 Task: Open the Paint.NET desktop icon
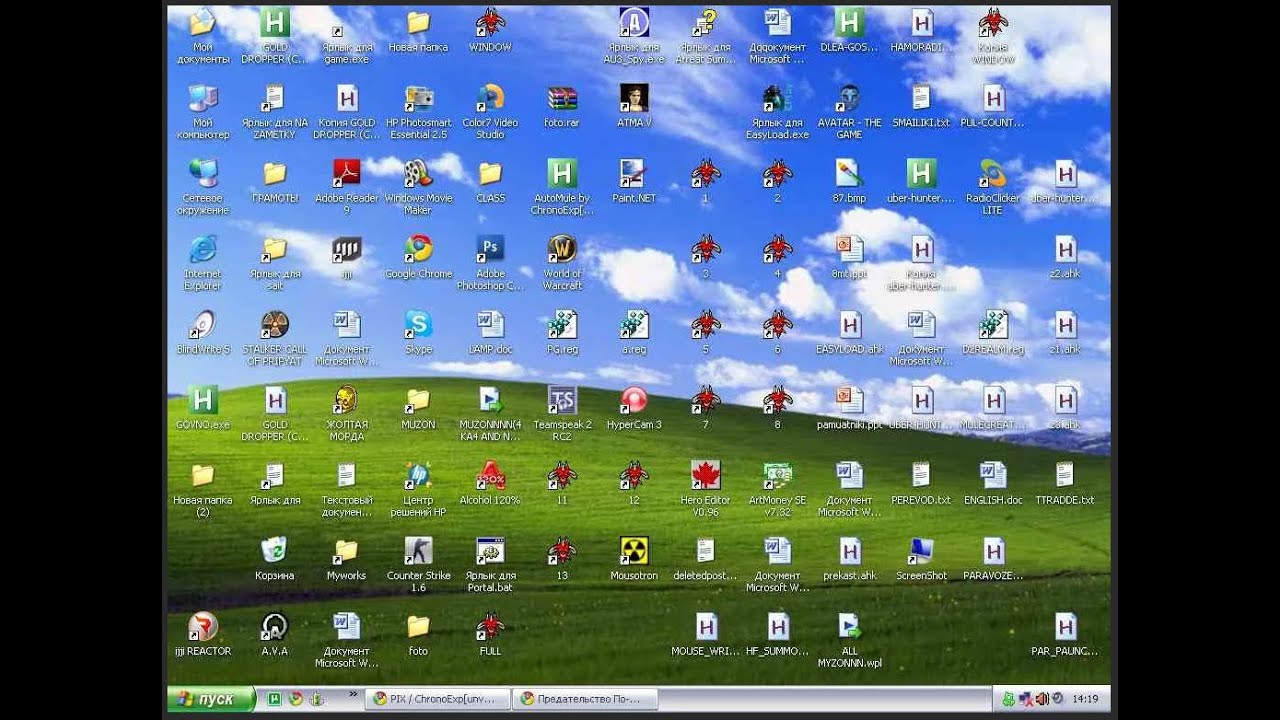[634, 181]
